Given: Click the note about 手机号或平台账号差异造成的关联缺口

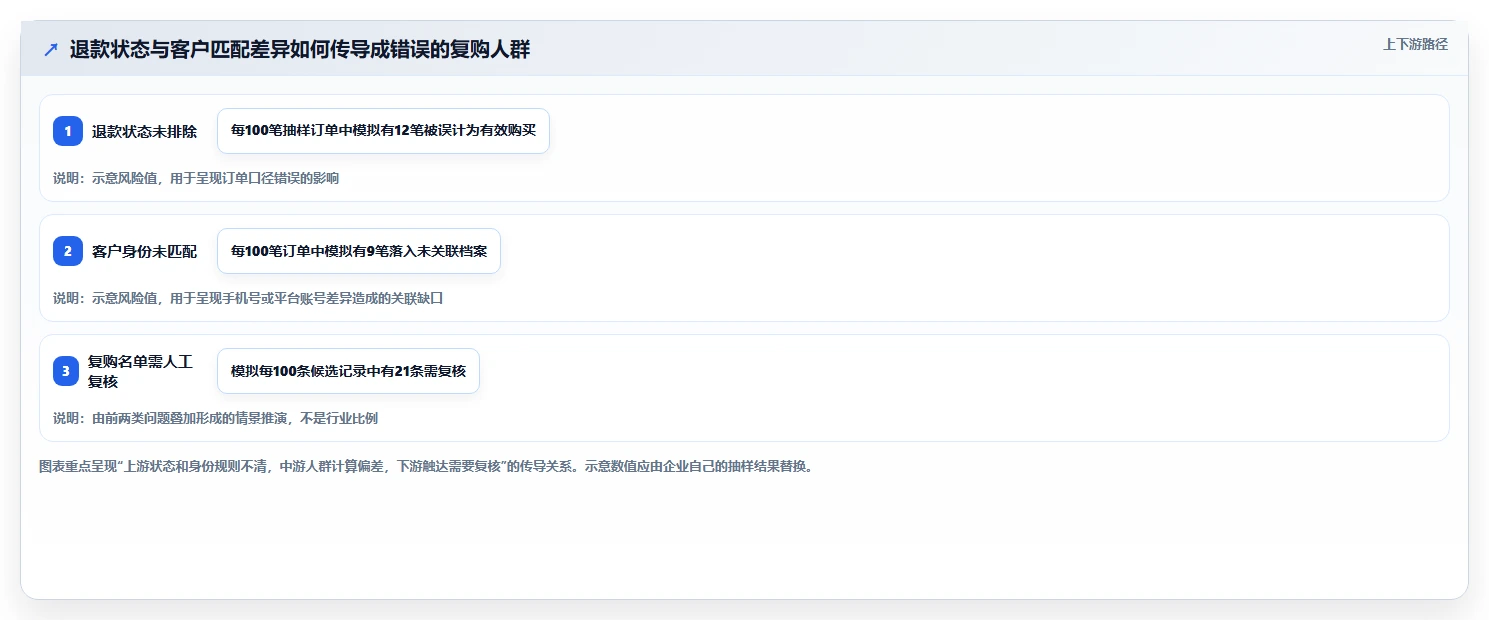Looking at the screenshot, I should coord(248,298).
